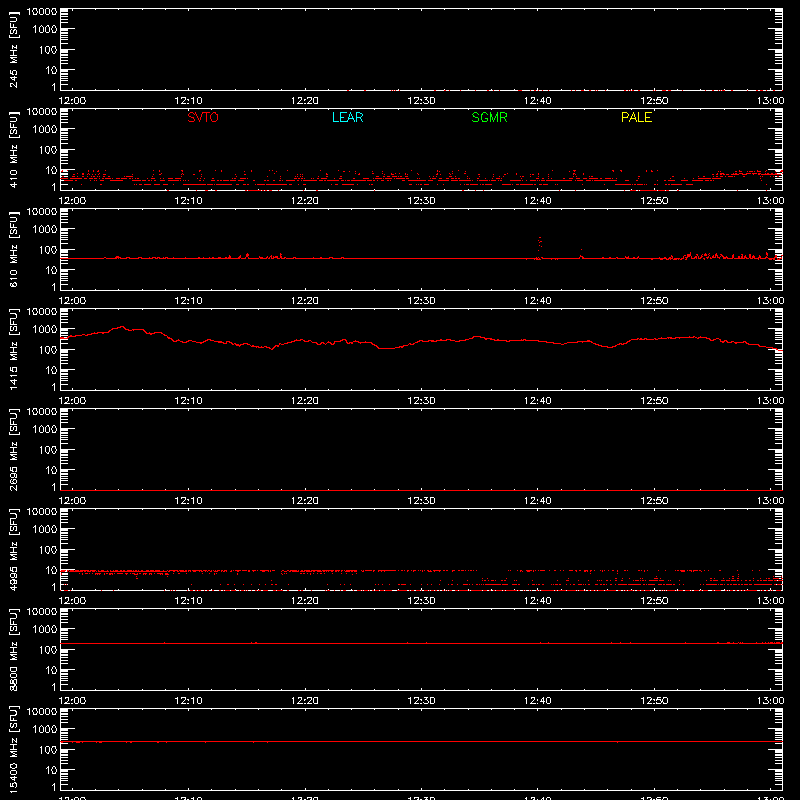Select the 245 MHz [SFU] axis title

13,49
